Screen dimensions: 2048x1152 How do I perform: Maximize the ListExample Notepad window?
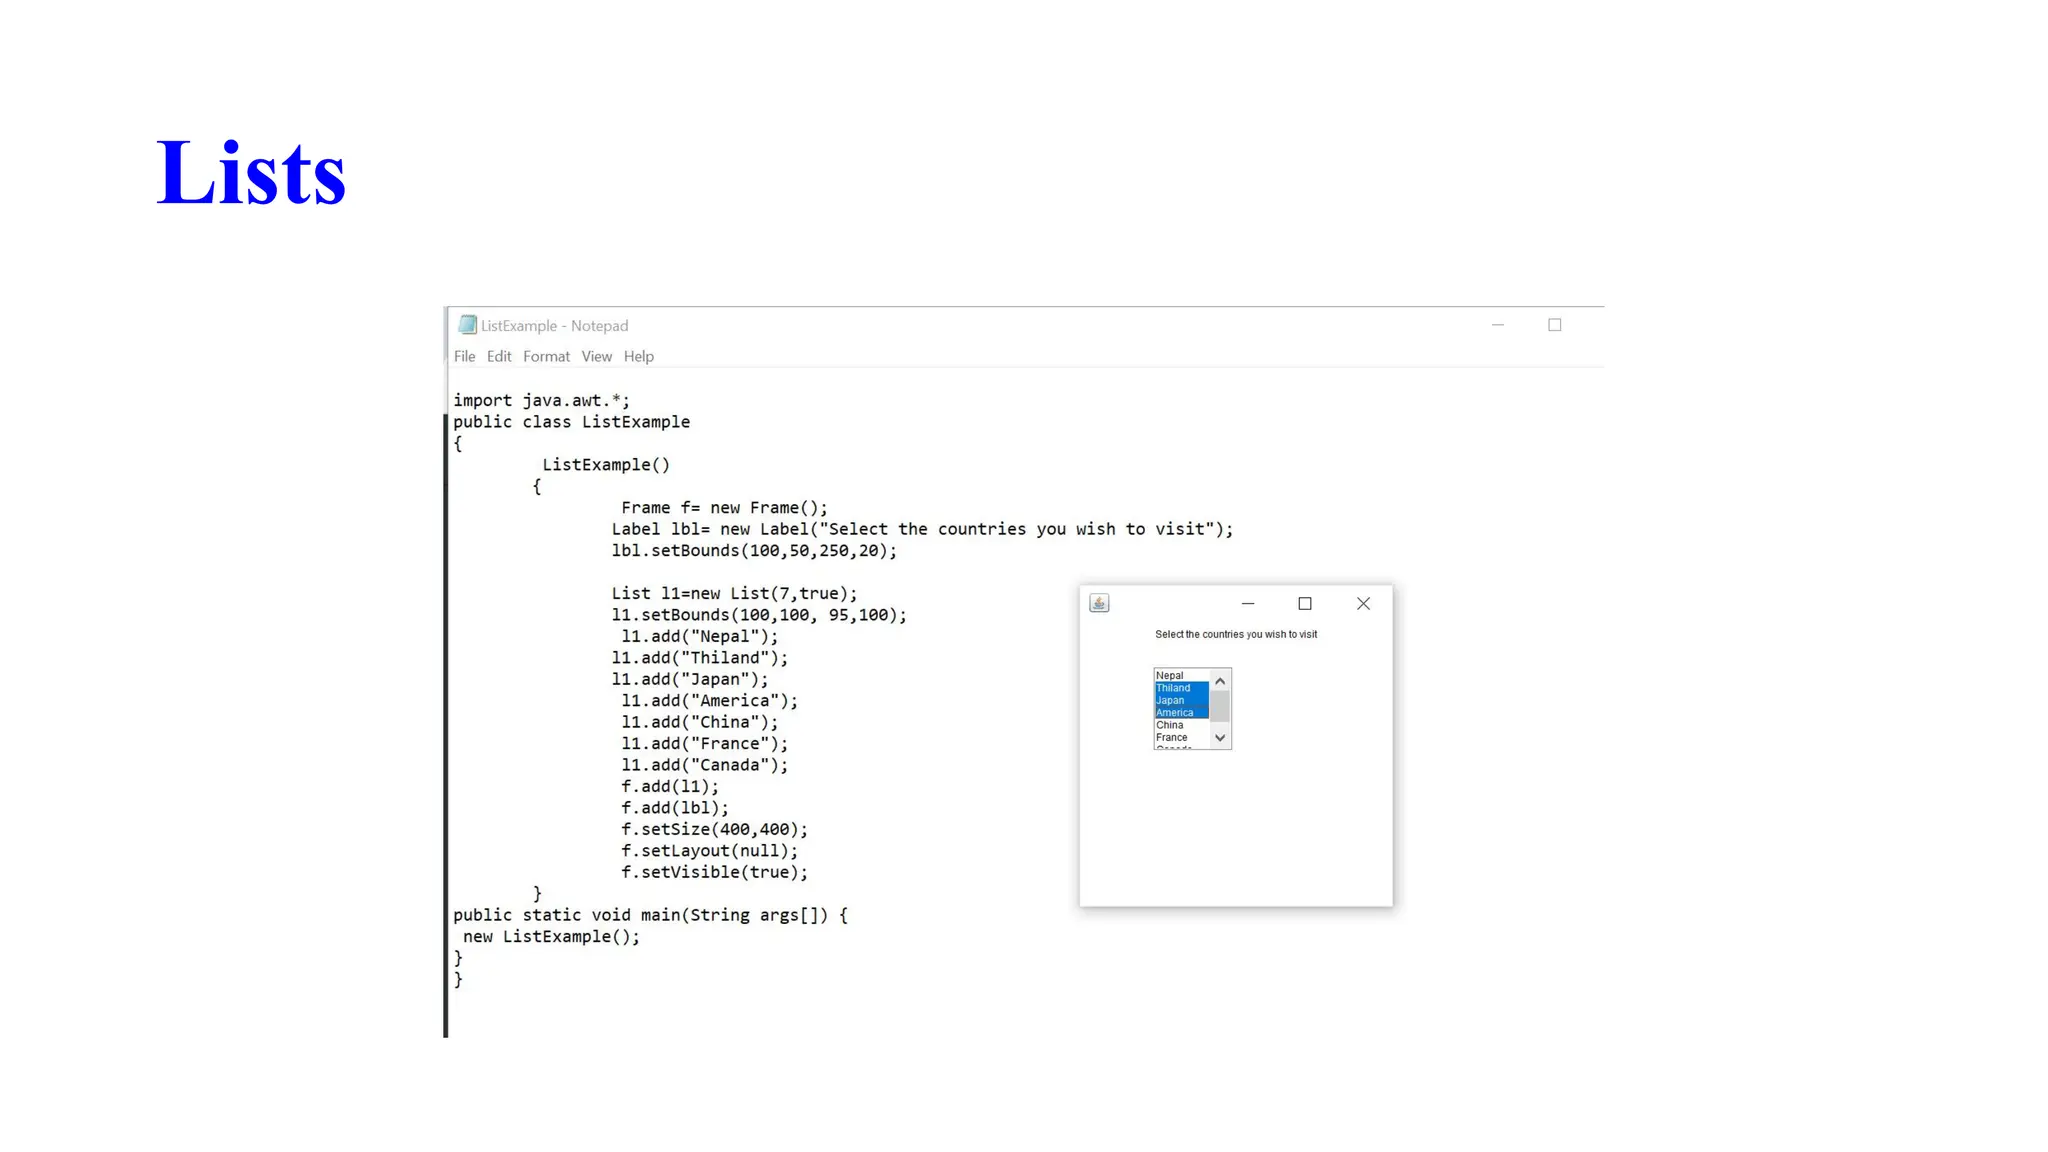(x=1555, y=325)
